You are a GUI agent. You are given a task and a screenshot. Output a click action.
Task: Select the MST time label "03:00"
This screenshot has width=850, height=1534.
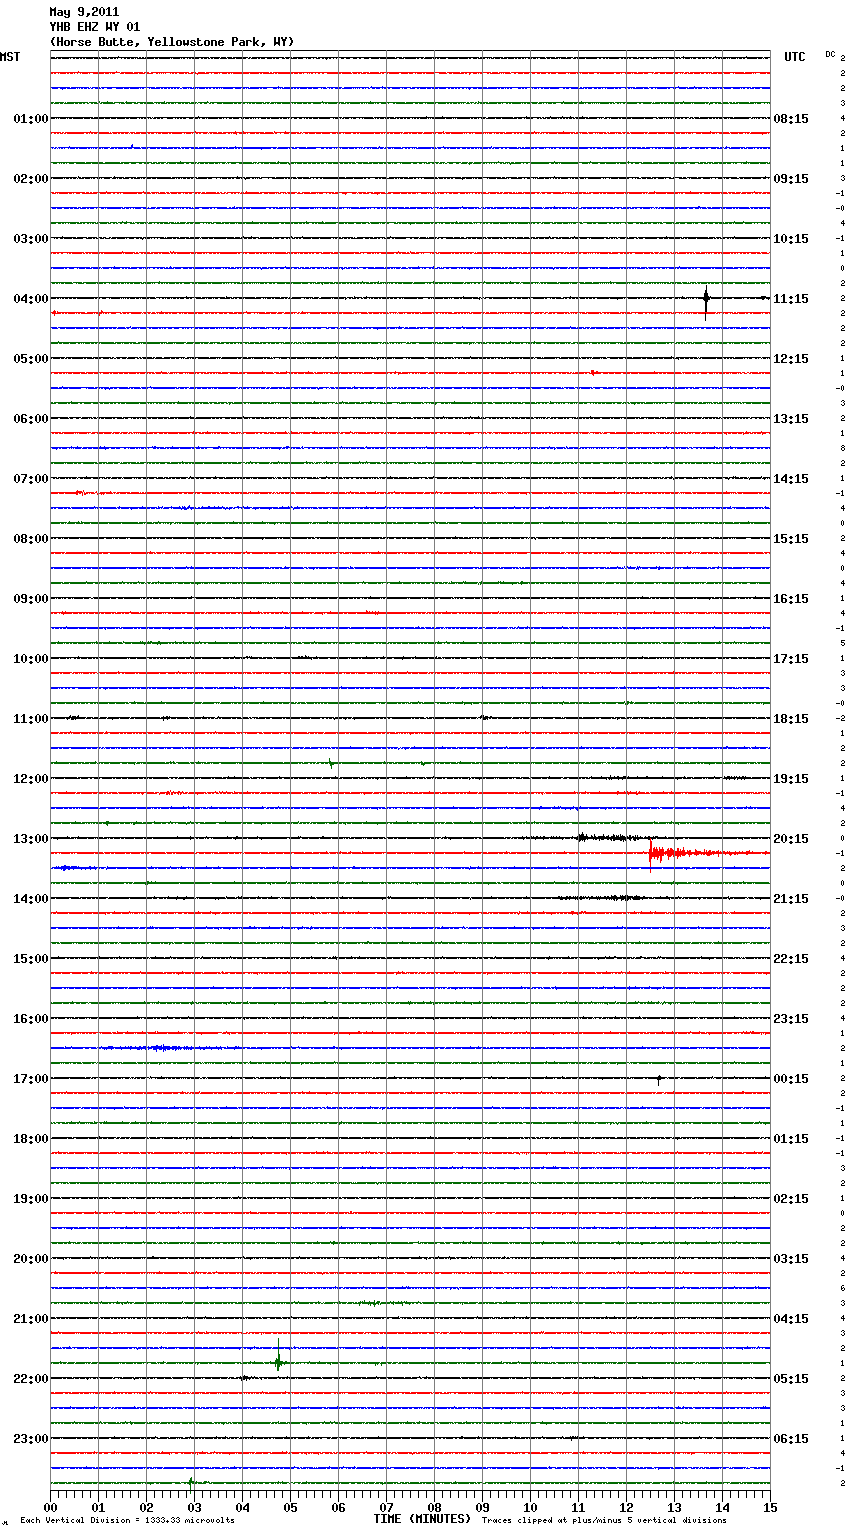[30, 239]
